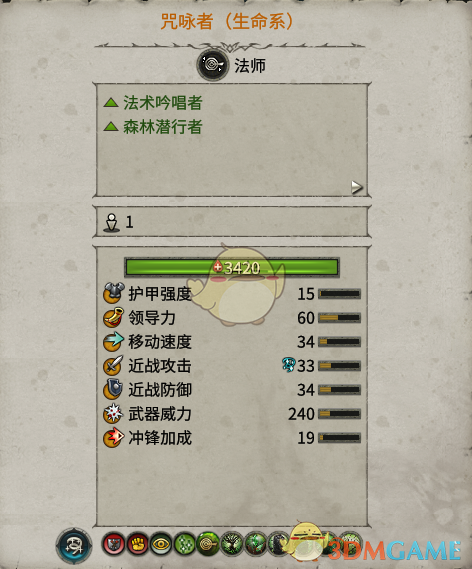The width and height of the screenshot is (472, 569).
Task: Select the green tree spell icon
Action: (x=231, y=544)
